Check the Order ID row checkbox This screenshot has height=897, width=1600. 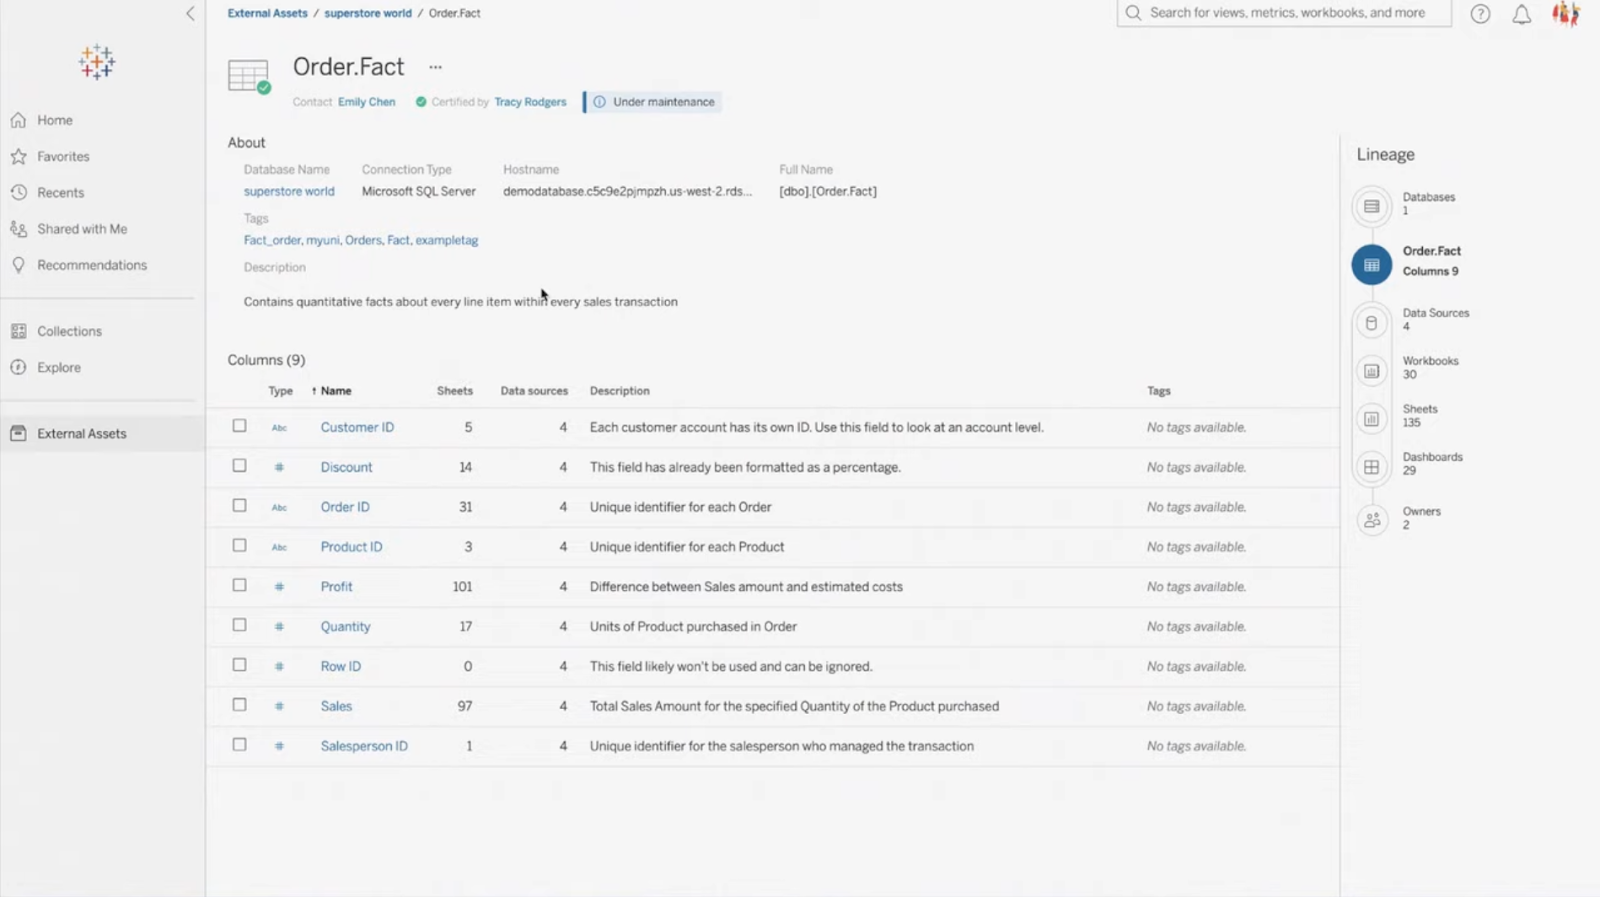tap(239, 506)
